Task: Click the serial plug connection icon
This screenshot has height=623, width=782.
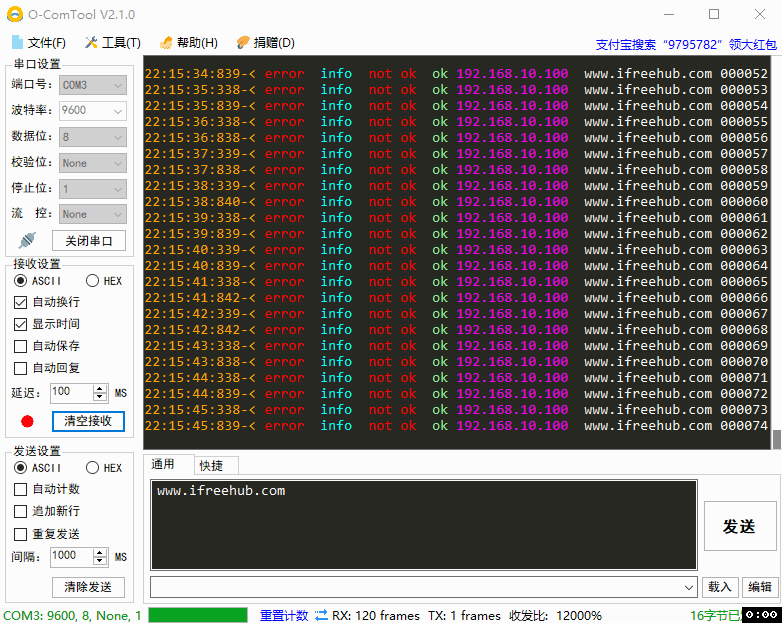Action: coord(27,240)
